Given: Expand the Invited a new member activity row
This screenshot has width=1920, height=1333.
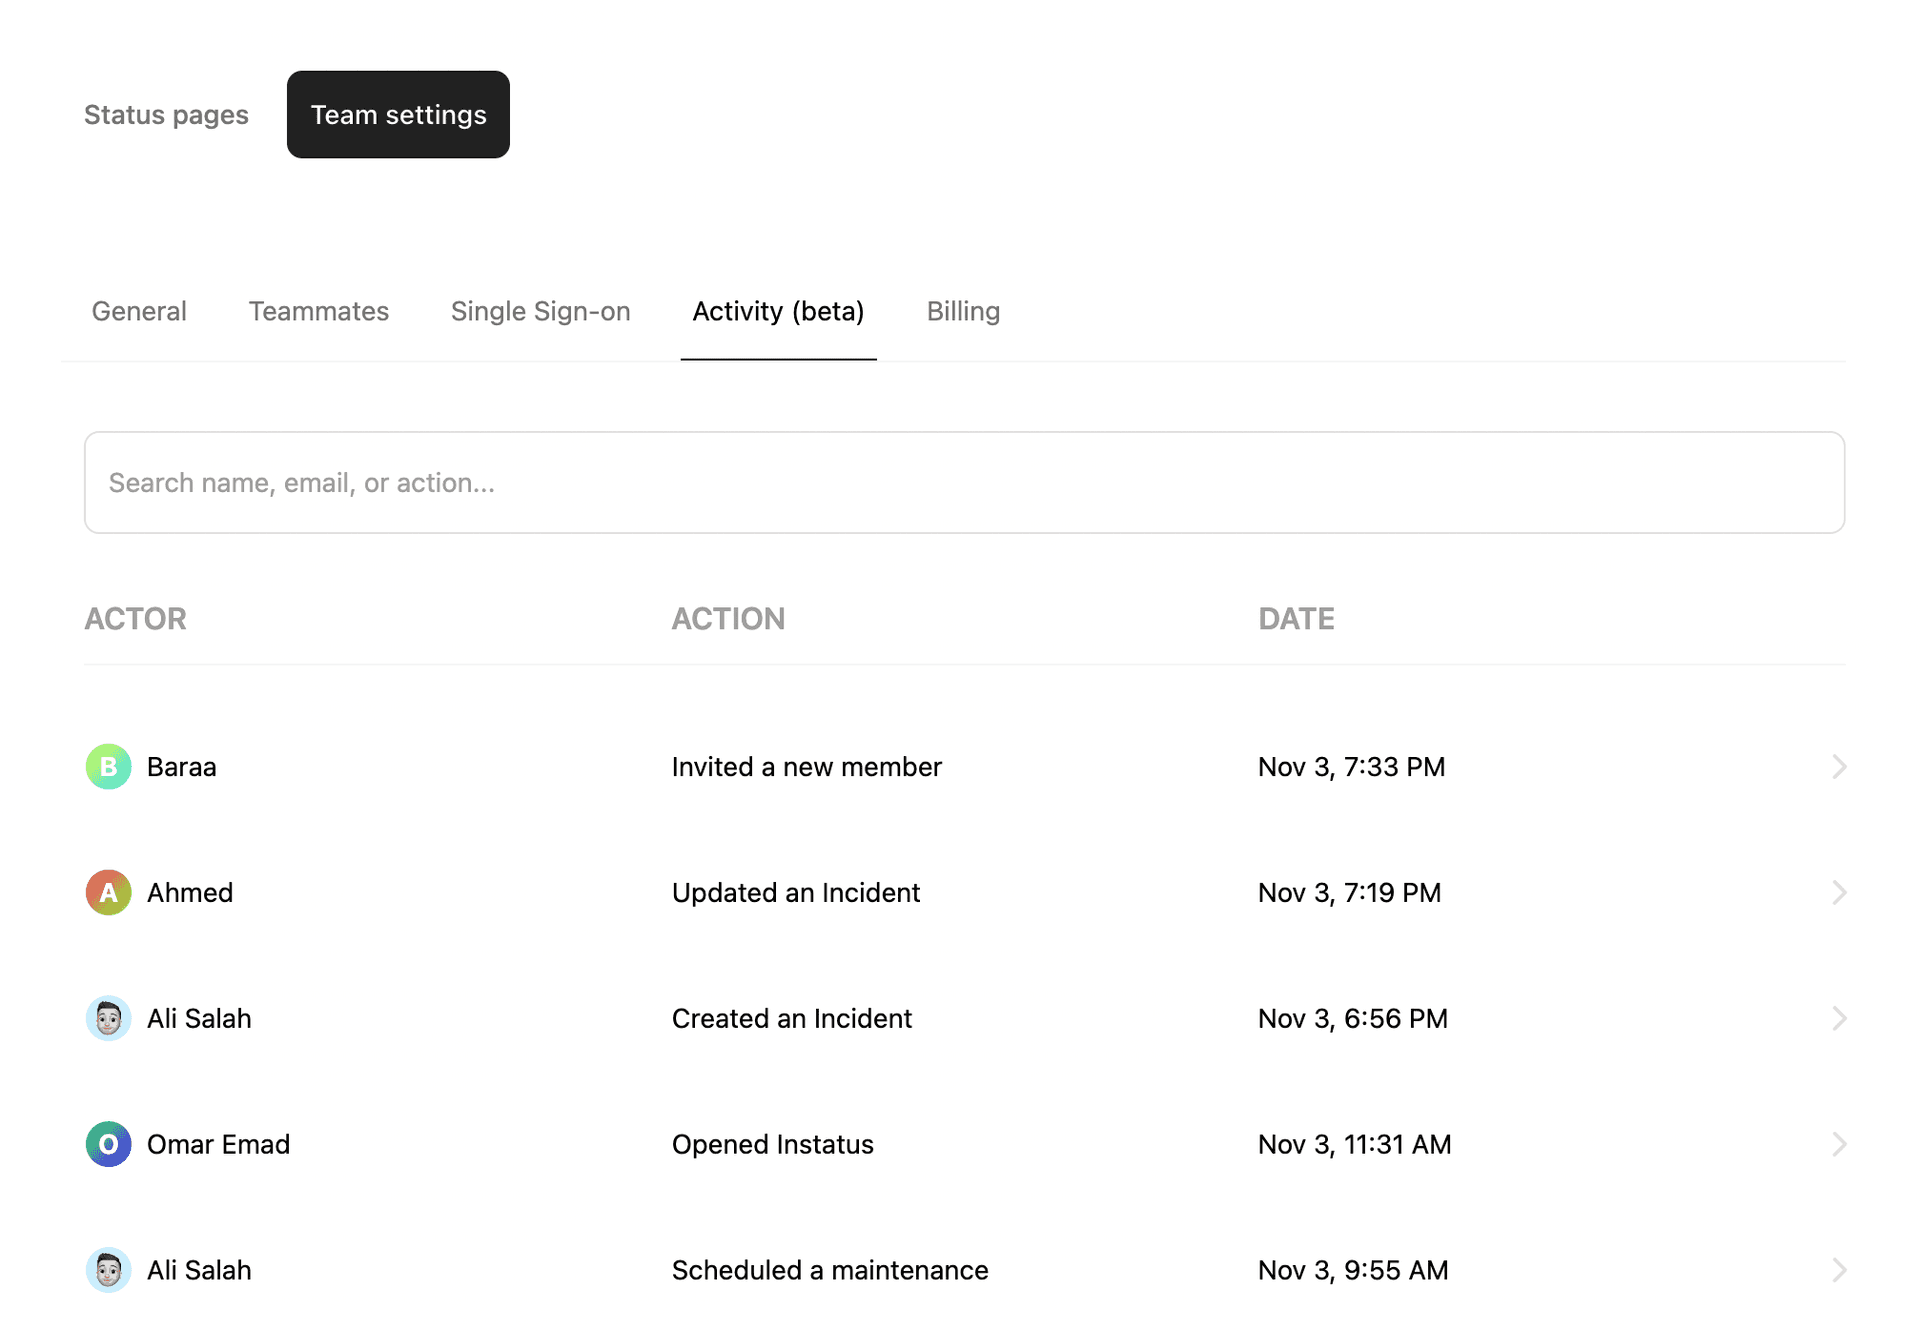Looking at the screenshot, I should (x=1840, y=766).
